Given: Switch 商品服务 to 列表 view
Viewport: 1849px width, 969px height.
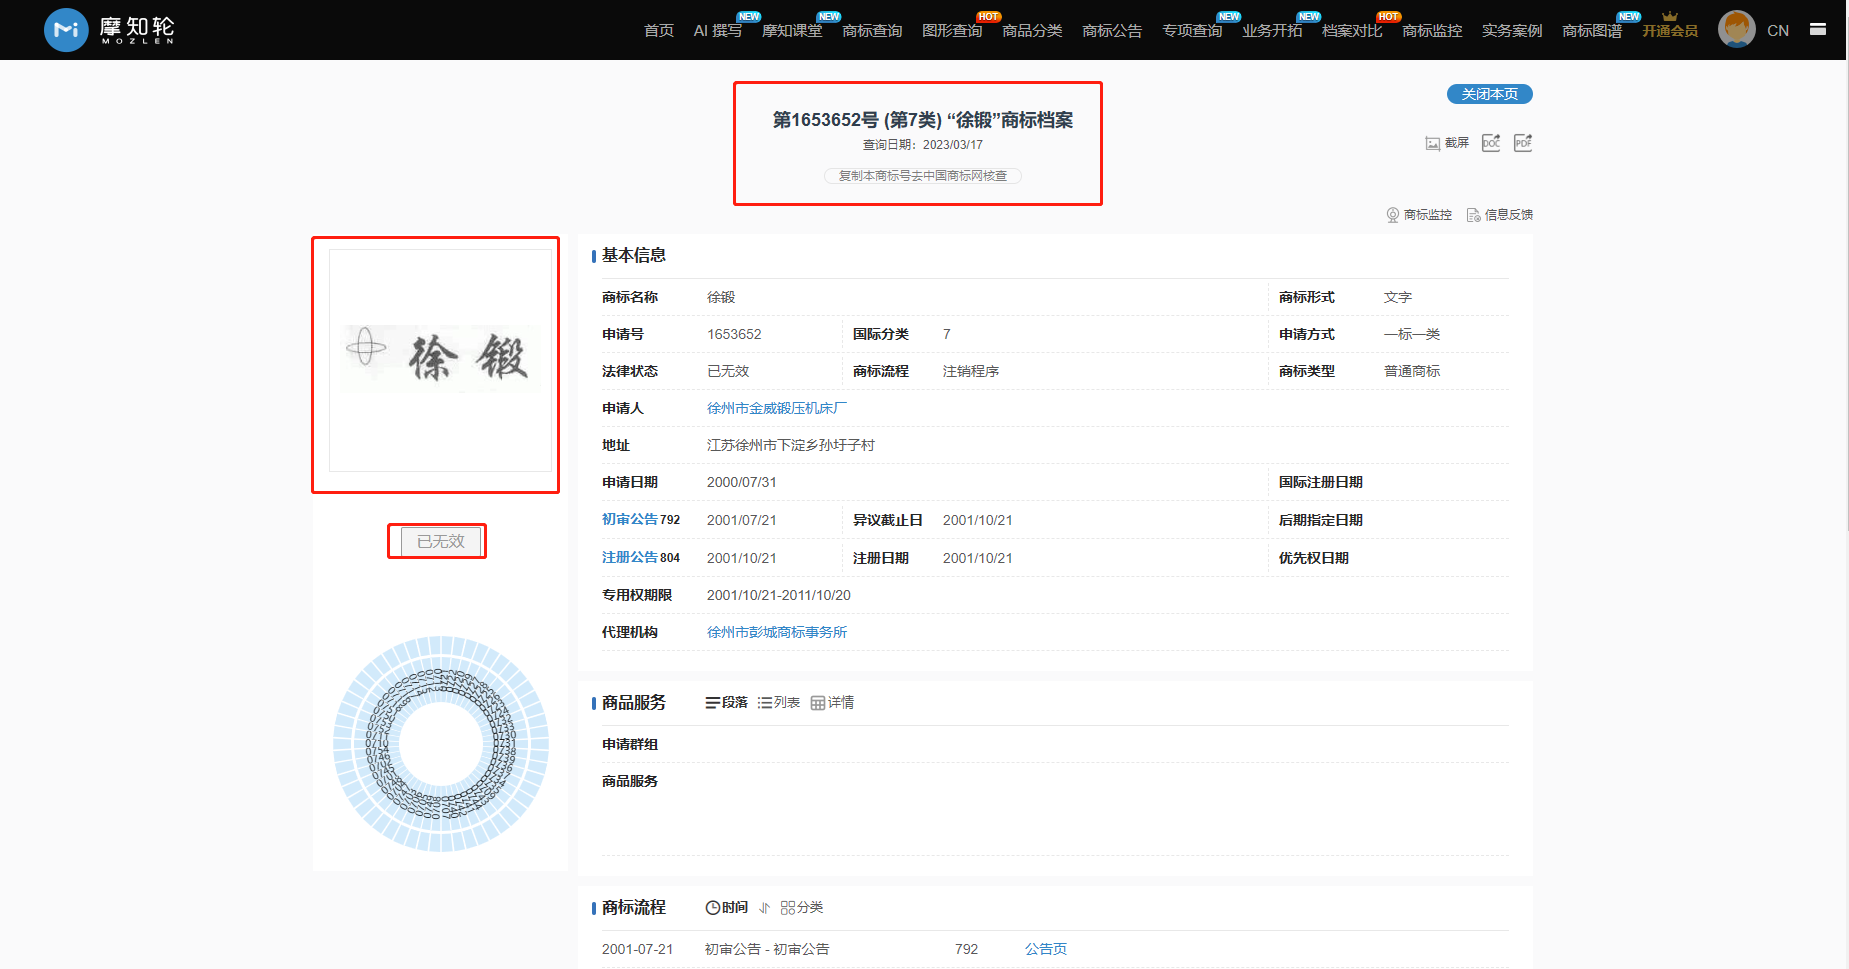Looking at the screenshot, I should [779, 703].
